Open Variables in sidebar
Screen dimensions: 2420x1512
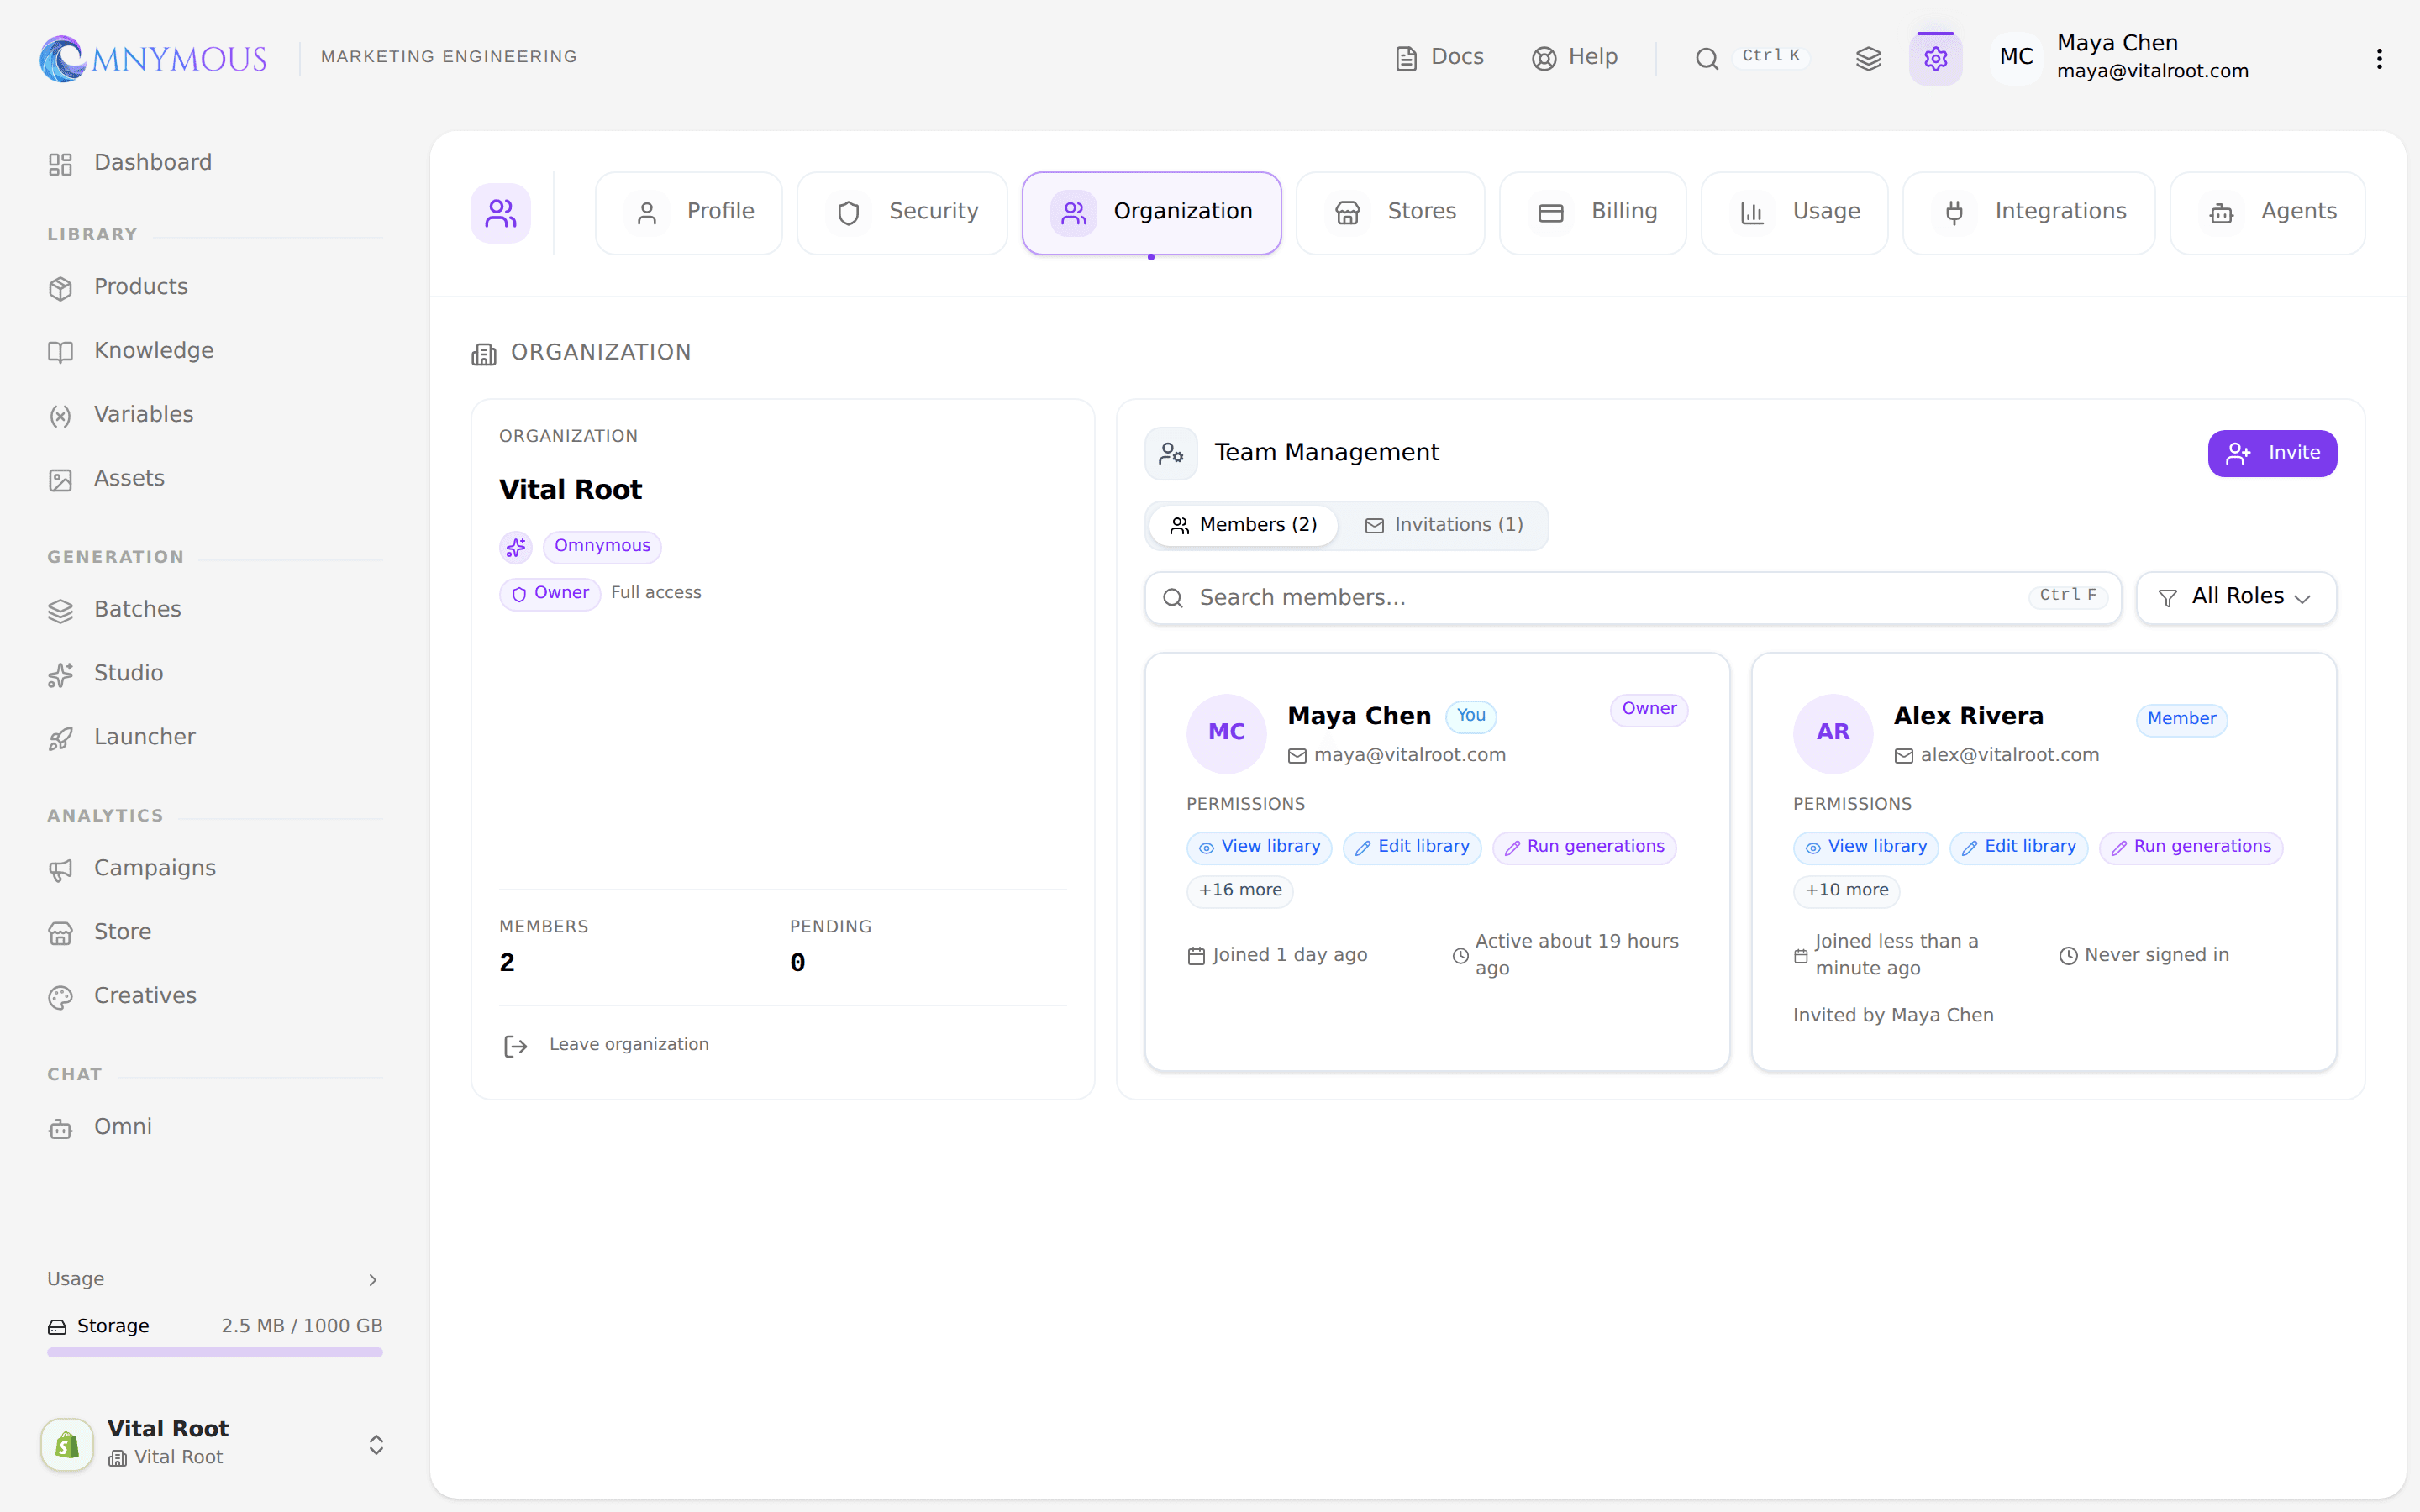point(215,415)
